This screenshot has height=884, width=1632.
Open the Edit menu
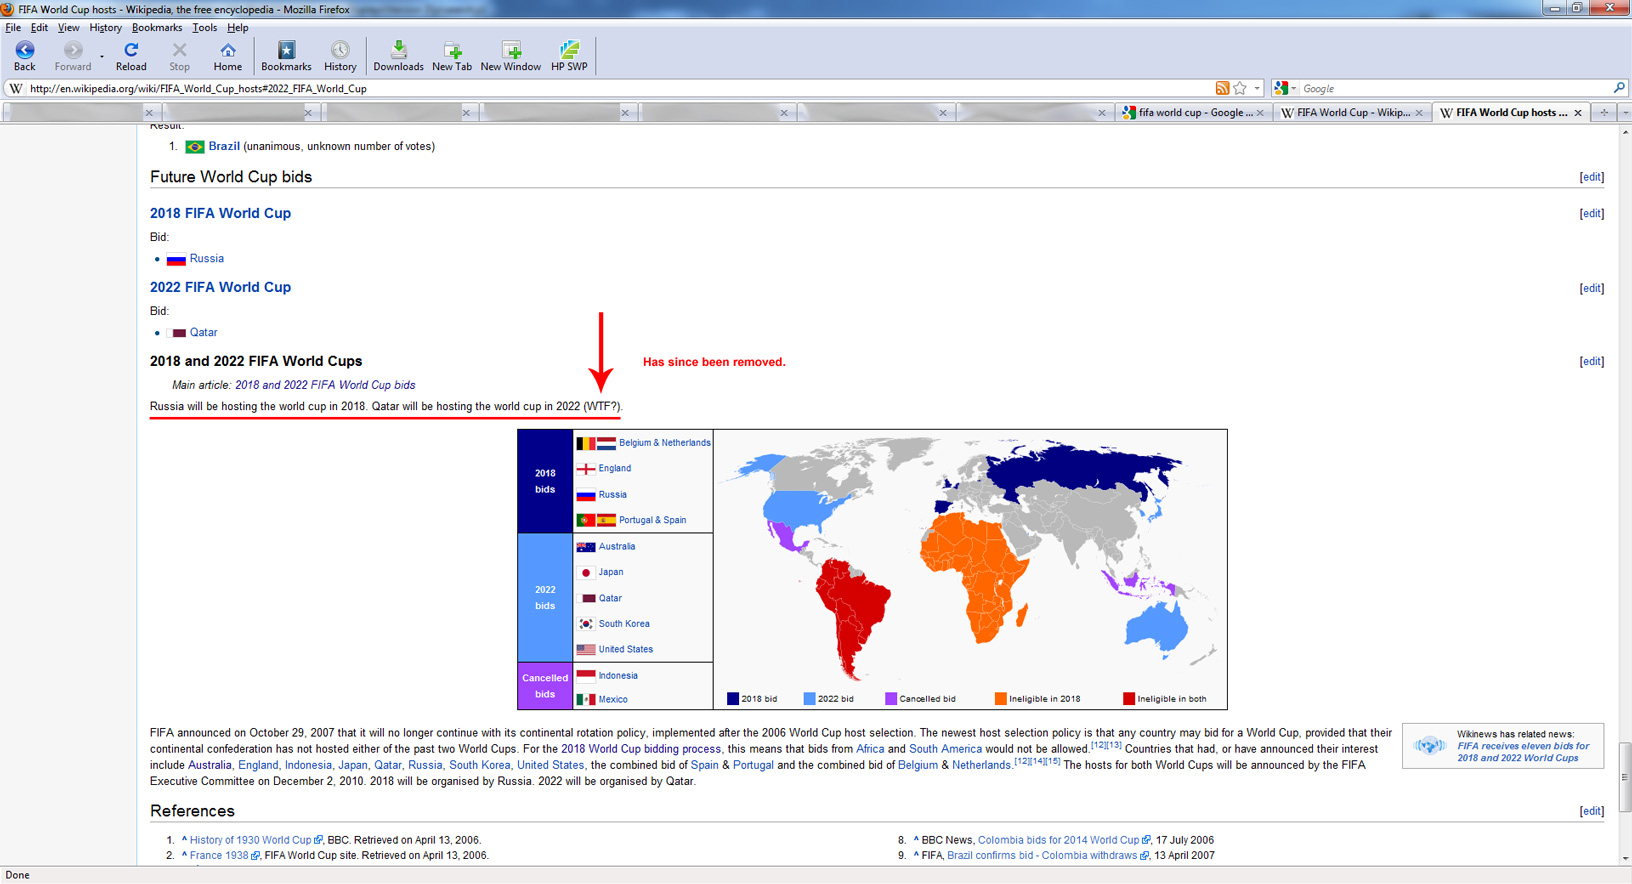pyautogui.click(x=39, y=28)
